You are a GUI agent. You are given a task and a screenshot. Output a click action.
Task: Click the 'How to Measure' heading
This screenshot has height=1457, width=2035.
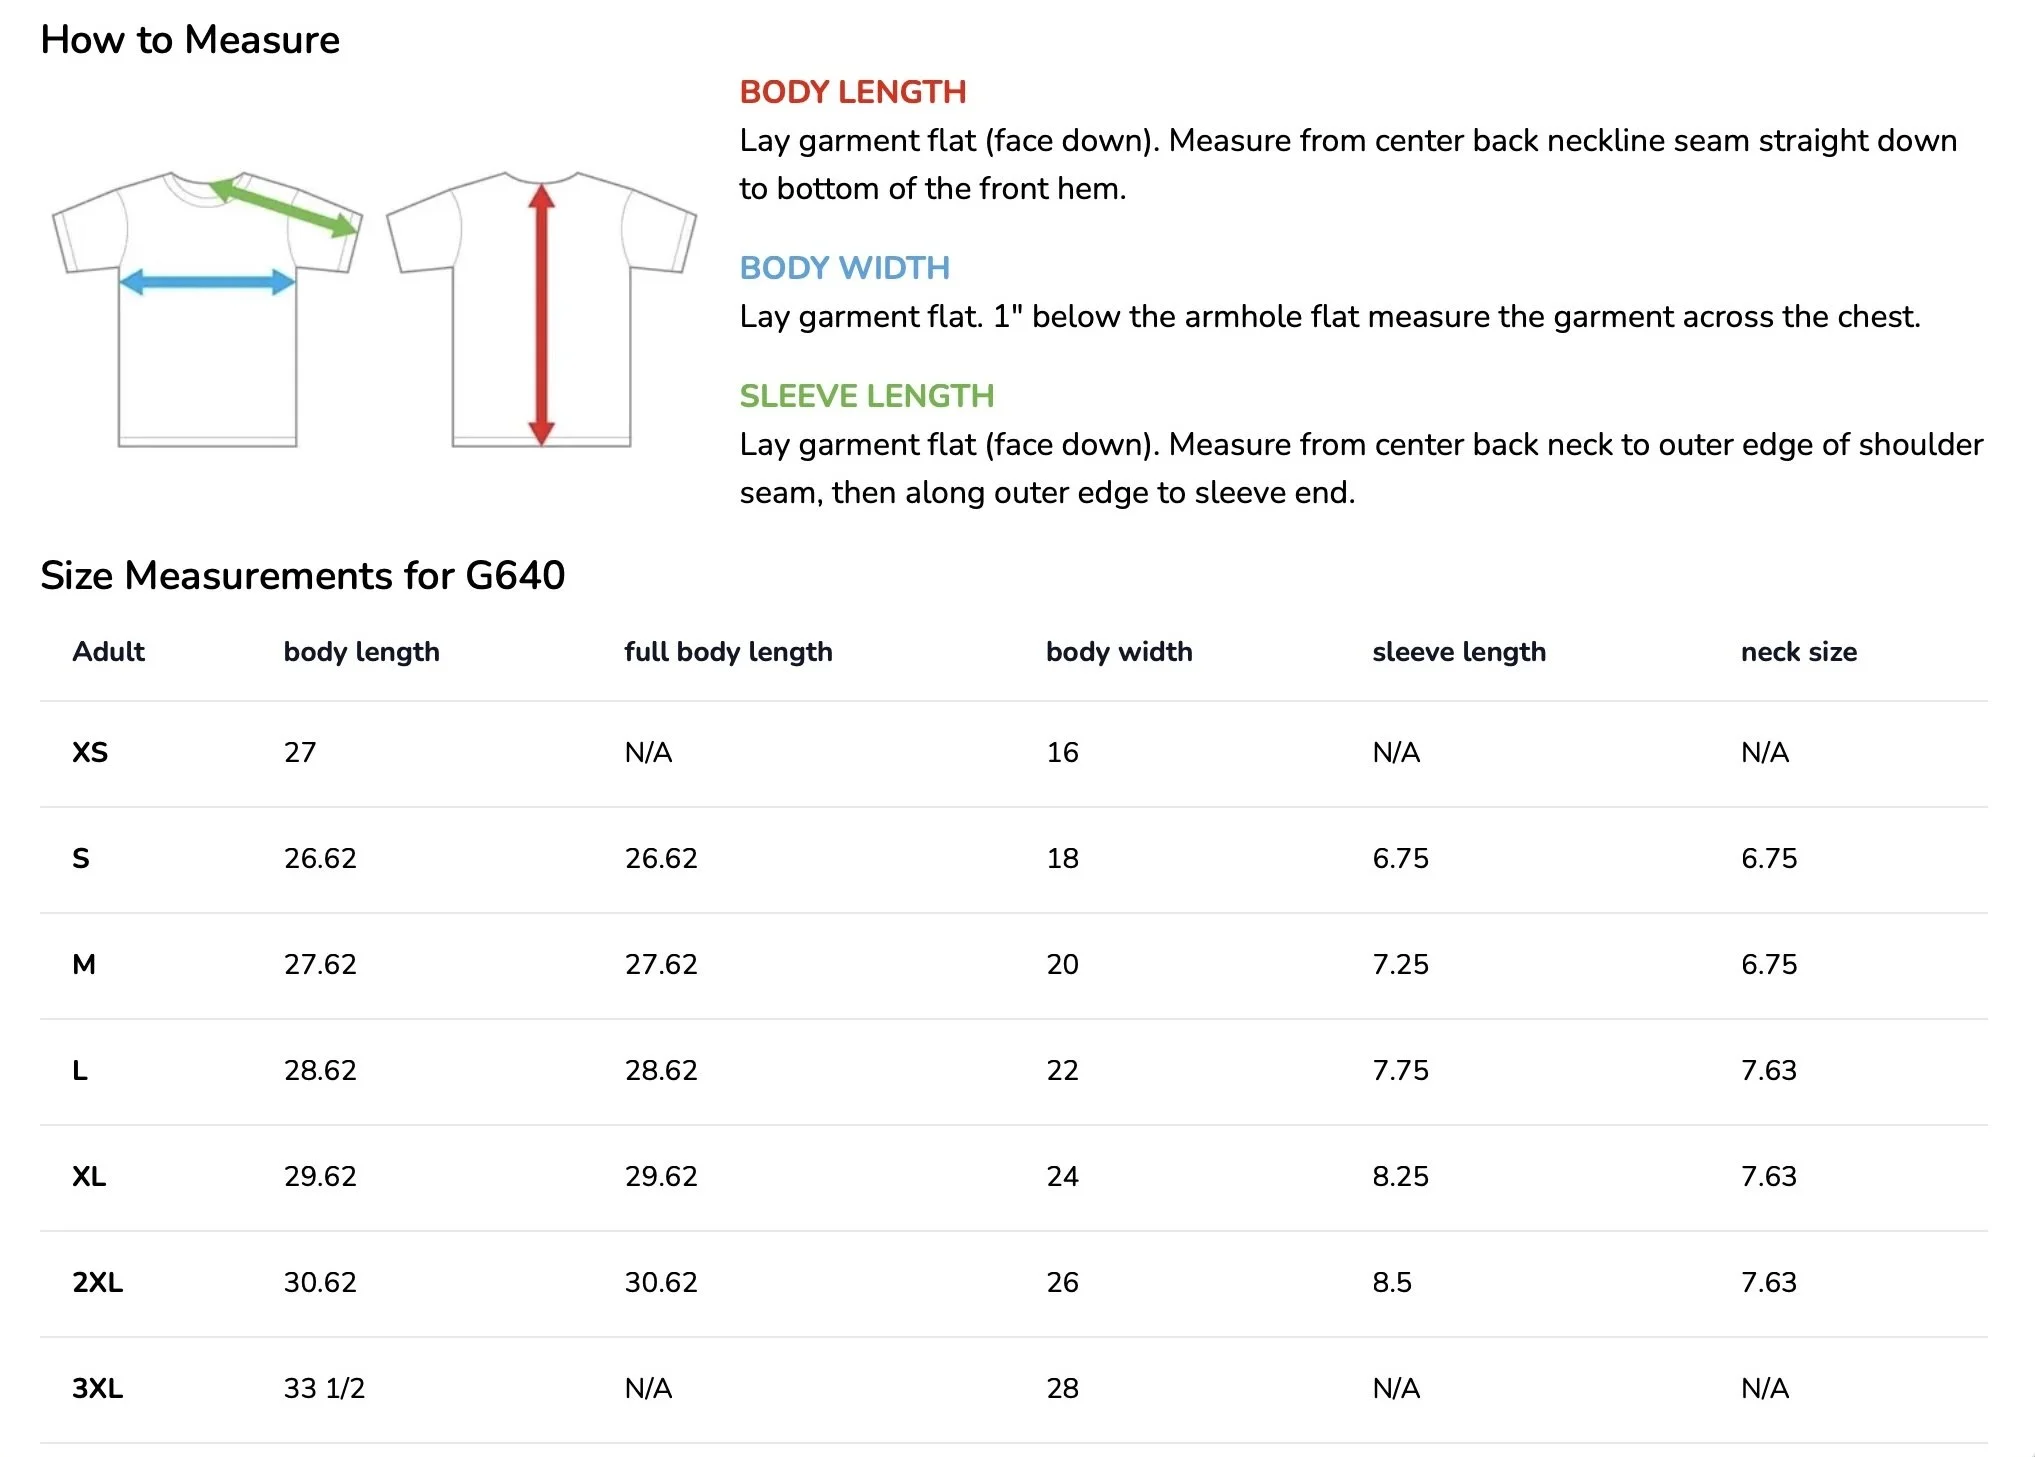(x=190, y=40)
